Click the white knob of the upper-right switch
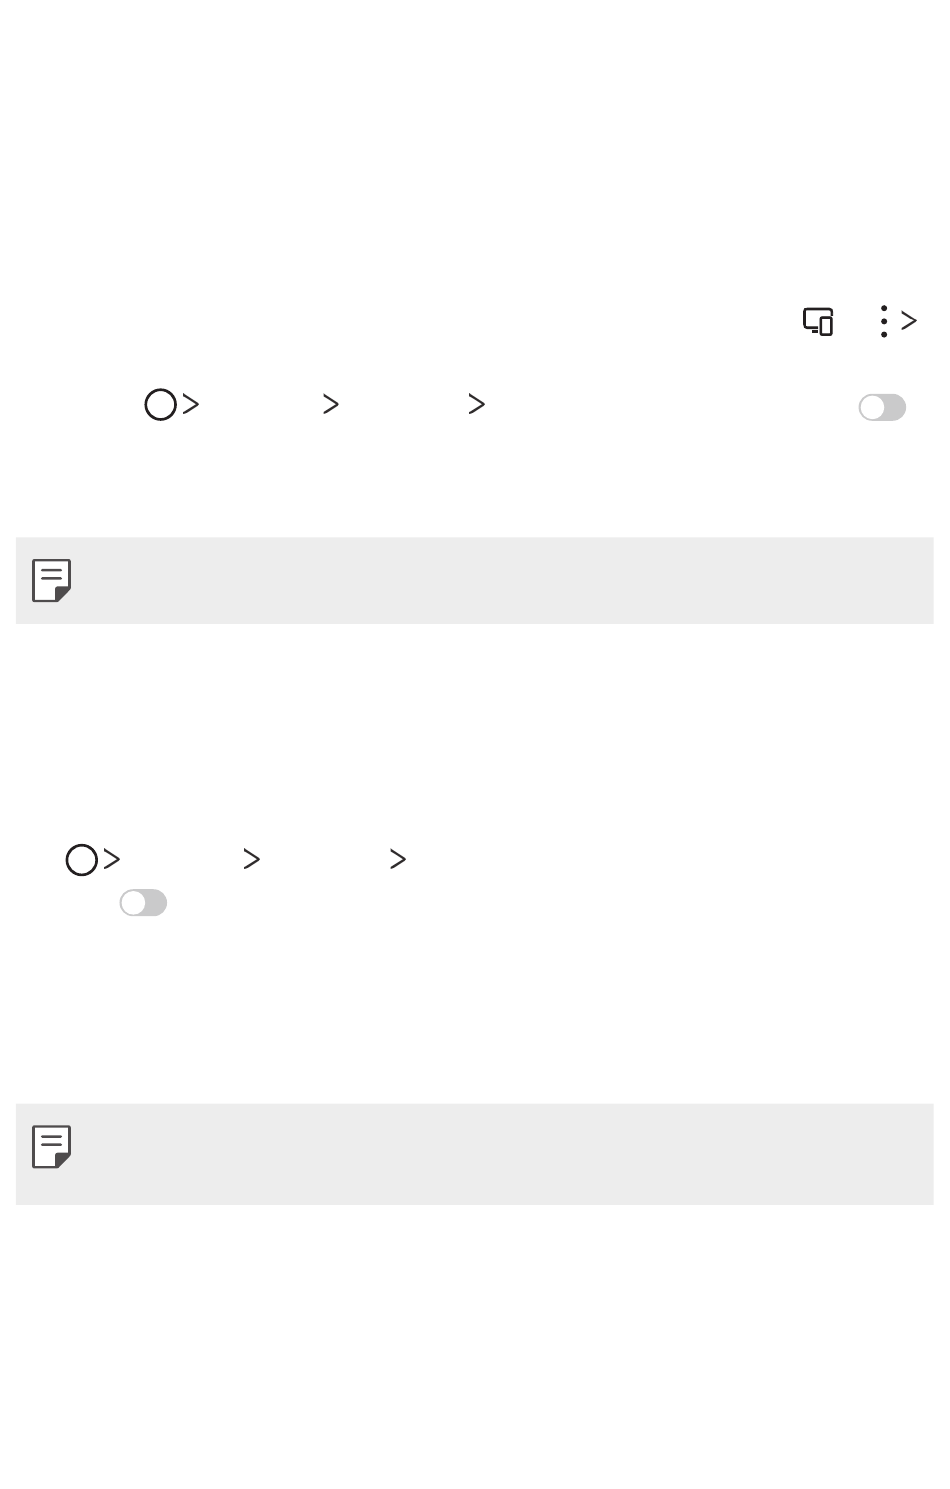 872,408
